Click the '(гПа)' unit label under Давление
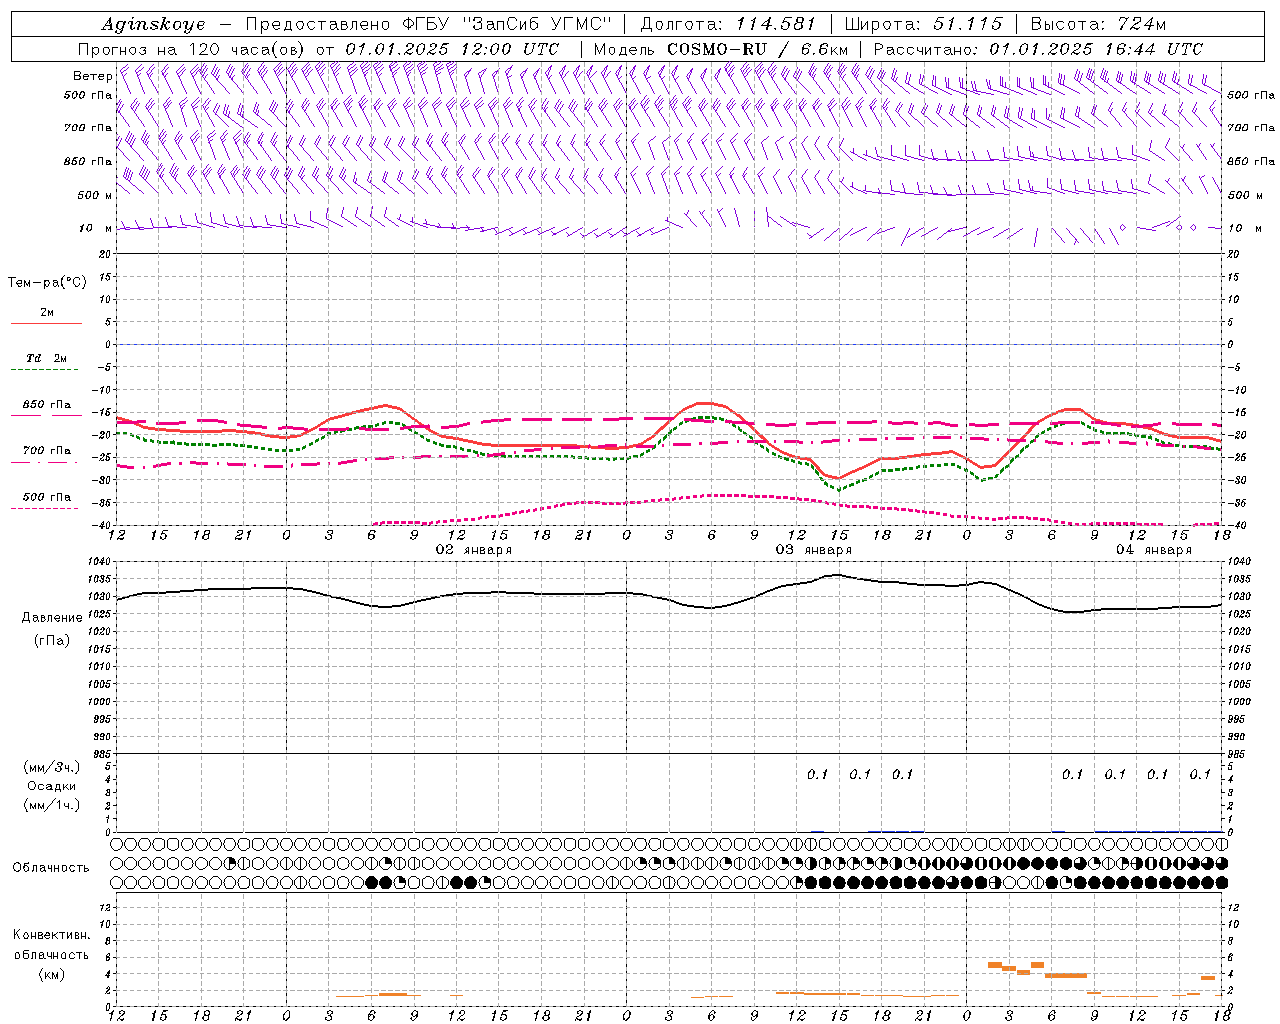Screen dimensions: 1280x1024 click(52, 640)
